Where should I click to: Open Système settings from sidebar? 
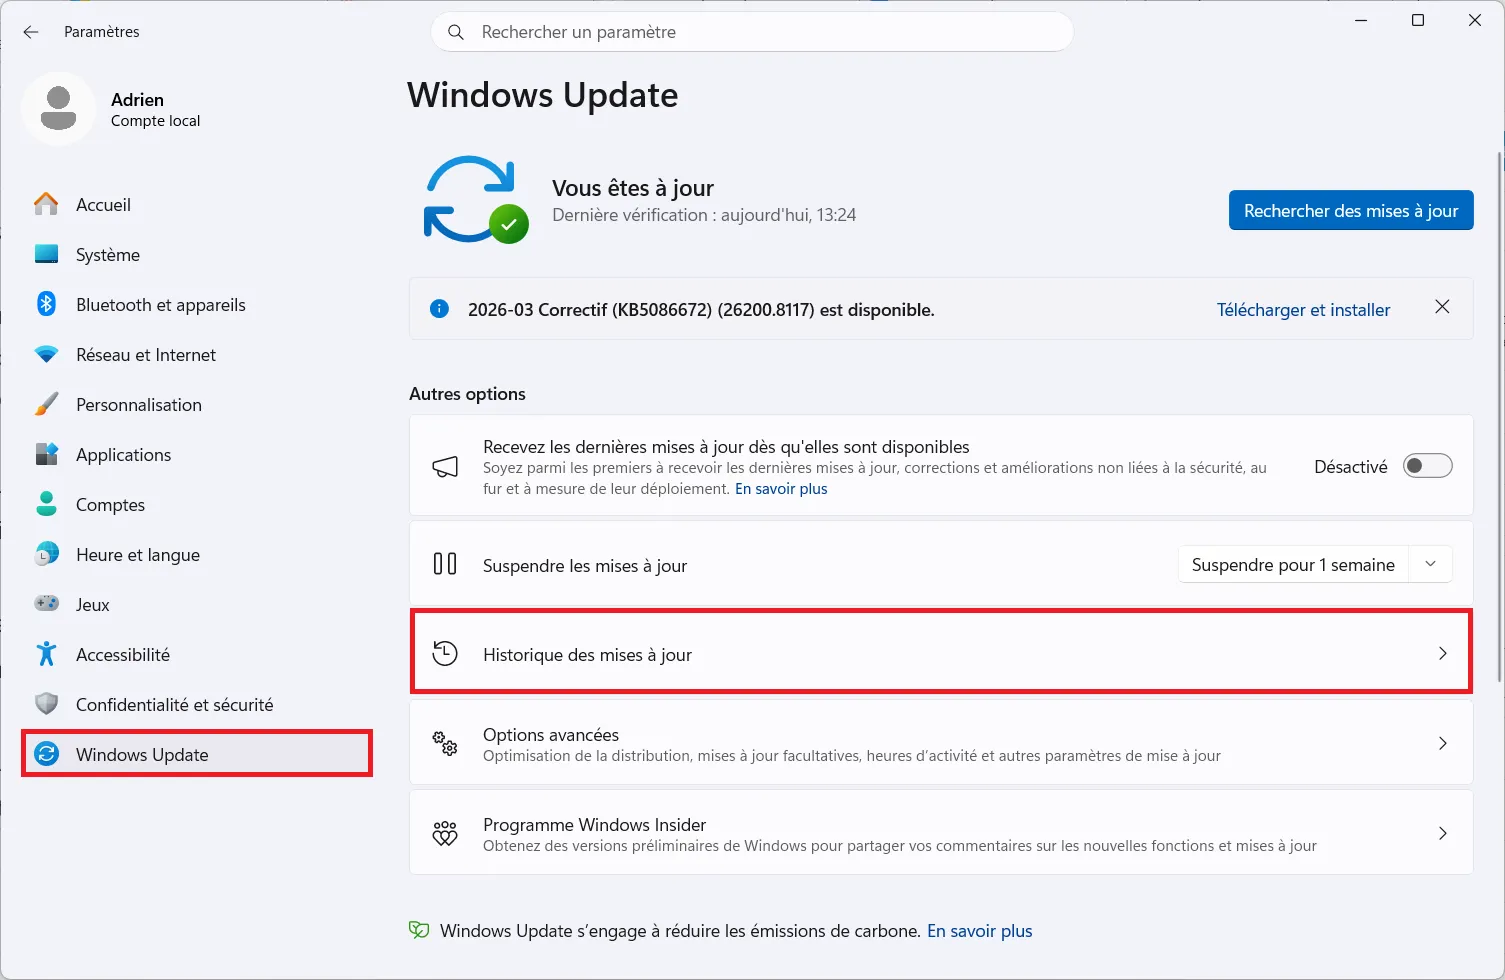coord(107,254)
